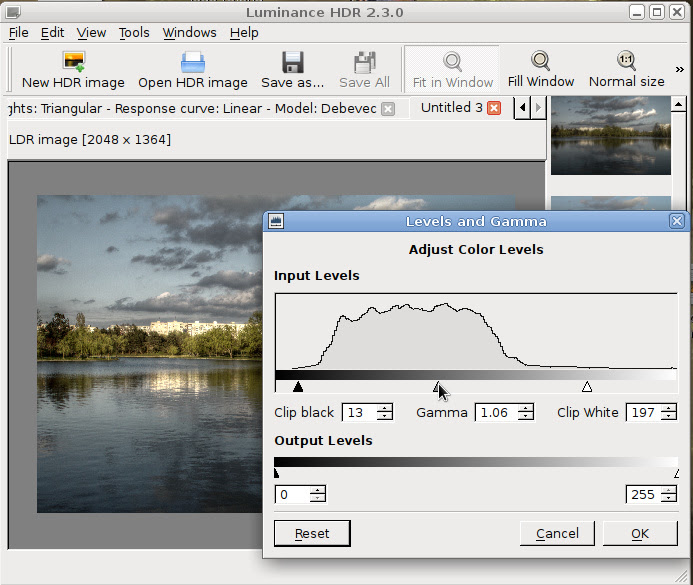
Task: Click the output minimum value field
Action: (x=292, y=494)
